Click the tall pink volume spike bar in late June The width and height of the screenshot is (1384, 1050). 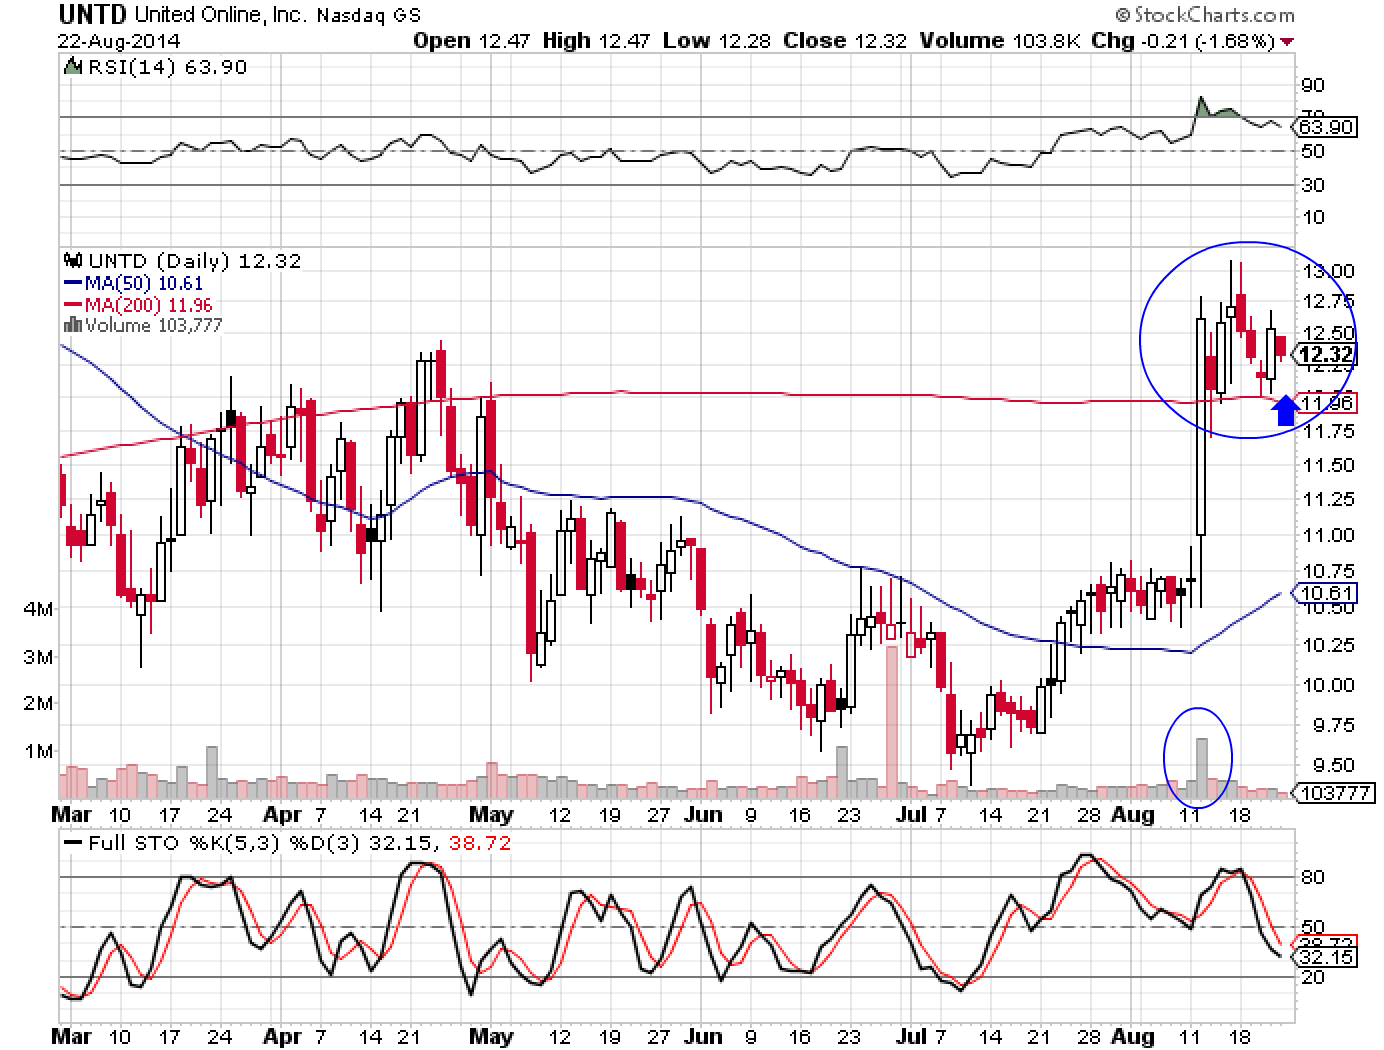pos(891,721)
